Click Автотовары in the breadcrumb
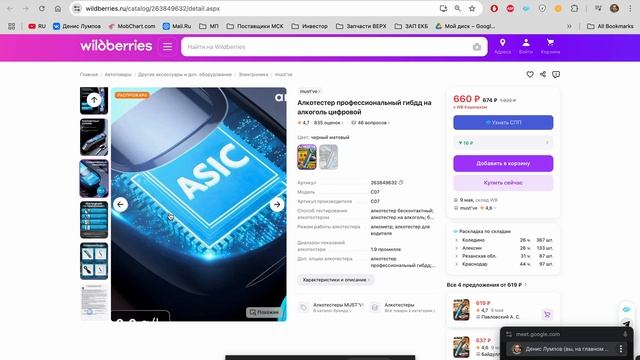The width and height of the screenshot is (640, 360). (x=118, y=75)
